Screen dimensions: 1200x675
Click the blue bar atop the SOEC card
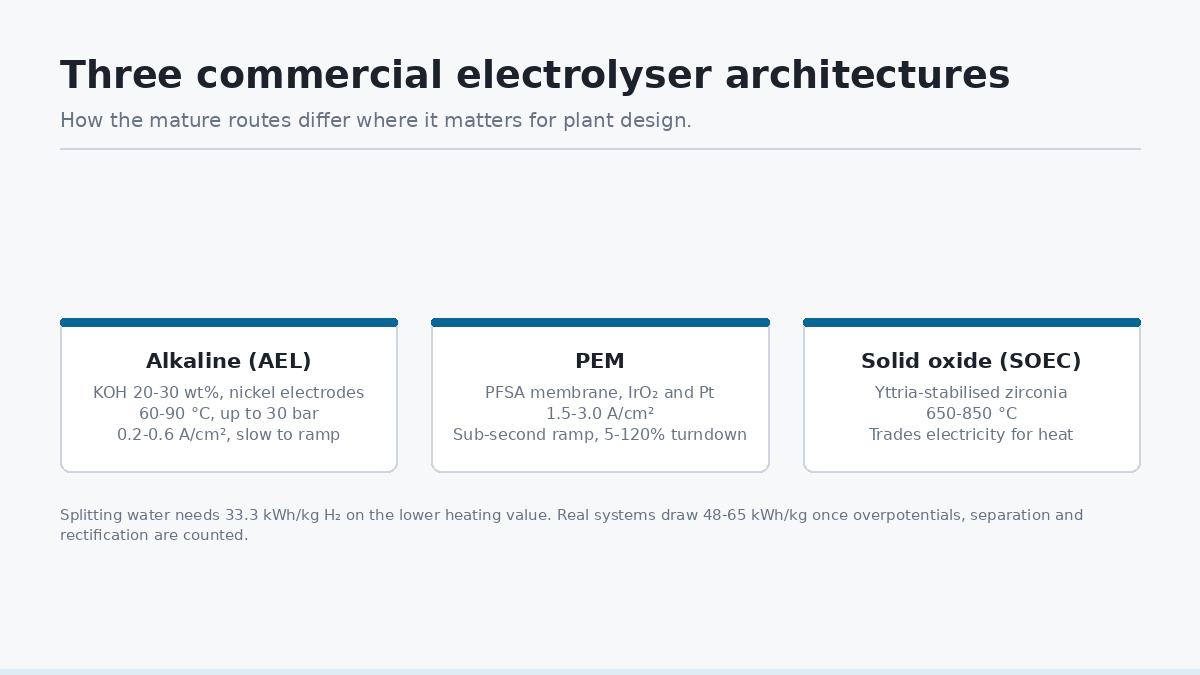(x=972, y=322)
